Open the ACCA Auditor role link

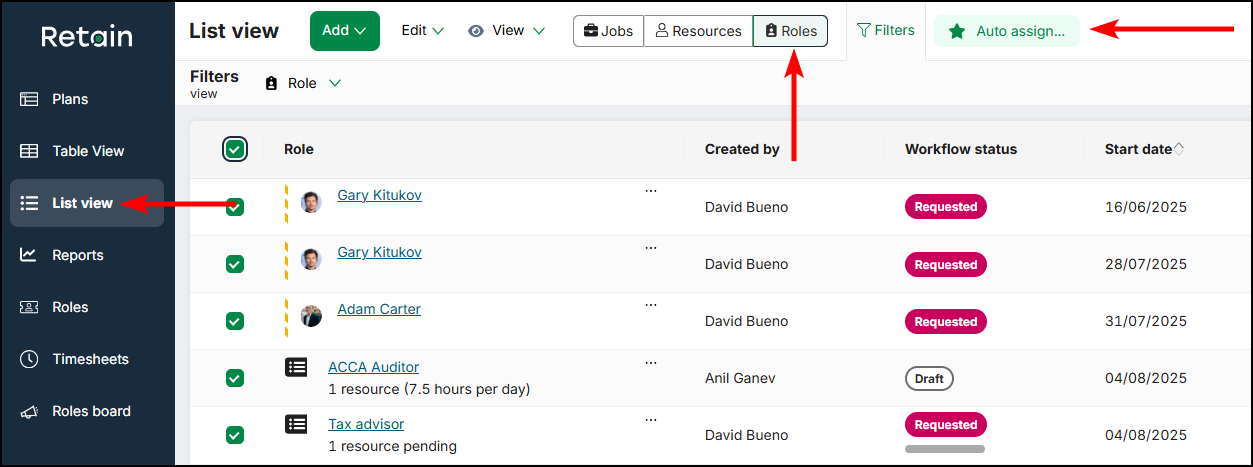pyautogui.click(x=373, y=367)
